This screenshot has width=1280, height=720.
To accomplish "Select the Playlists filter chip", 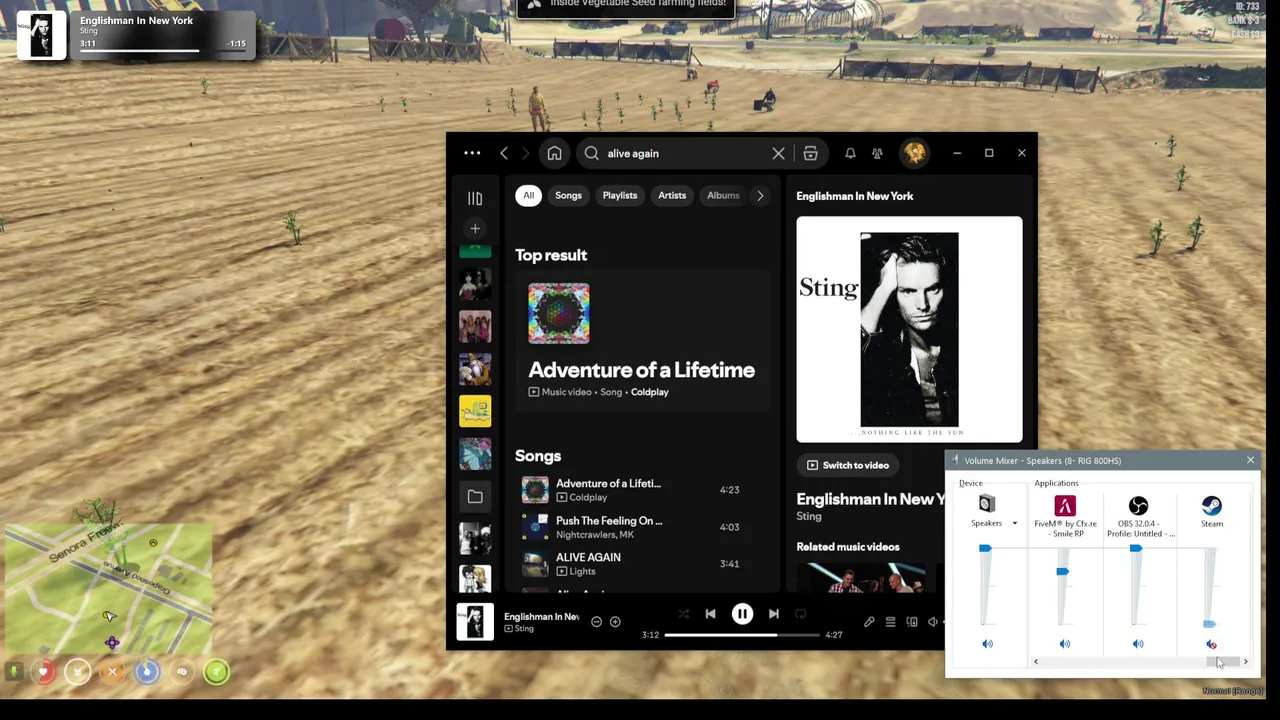I will [619, 195].
